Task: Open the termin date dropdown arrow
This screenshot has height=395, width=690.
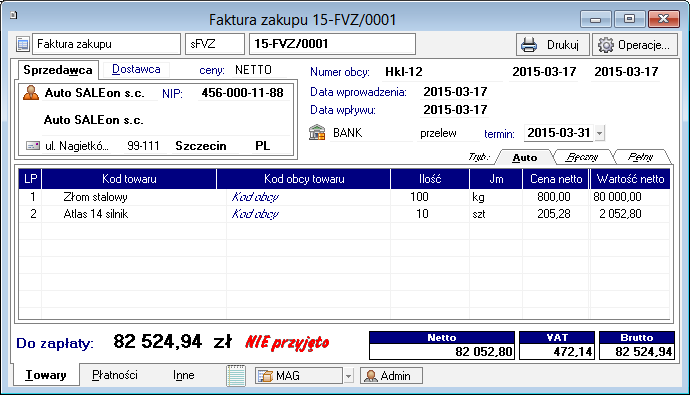Action: tap(599, 133)
